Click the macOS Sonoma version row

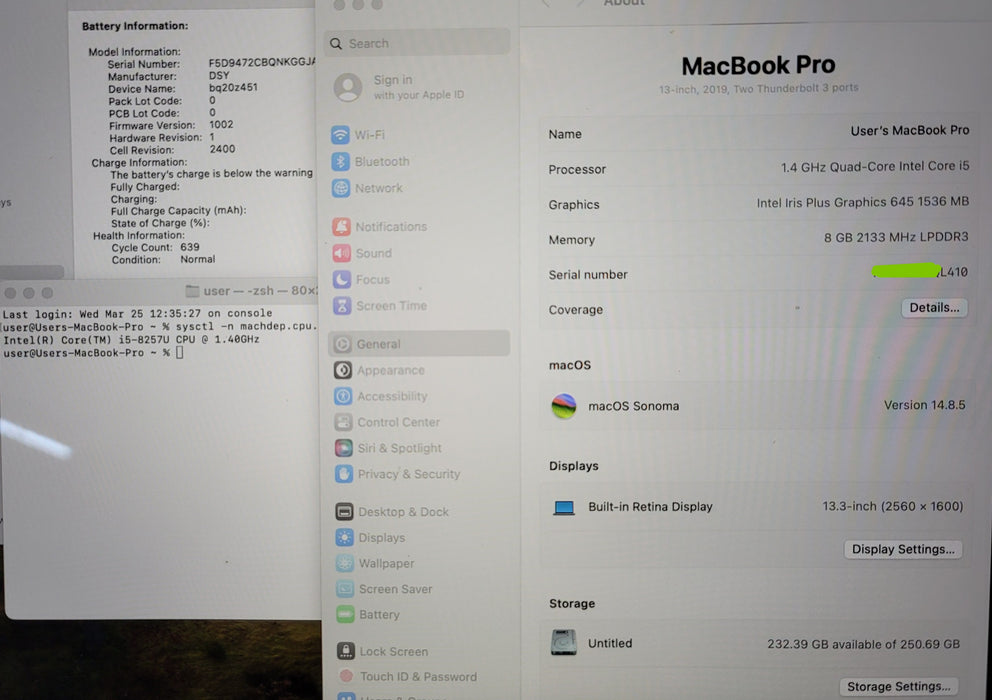point(757,406)
